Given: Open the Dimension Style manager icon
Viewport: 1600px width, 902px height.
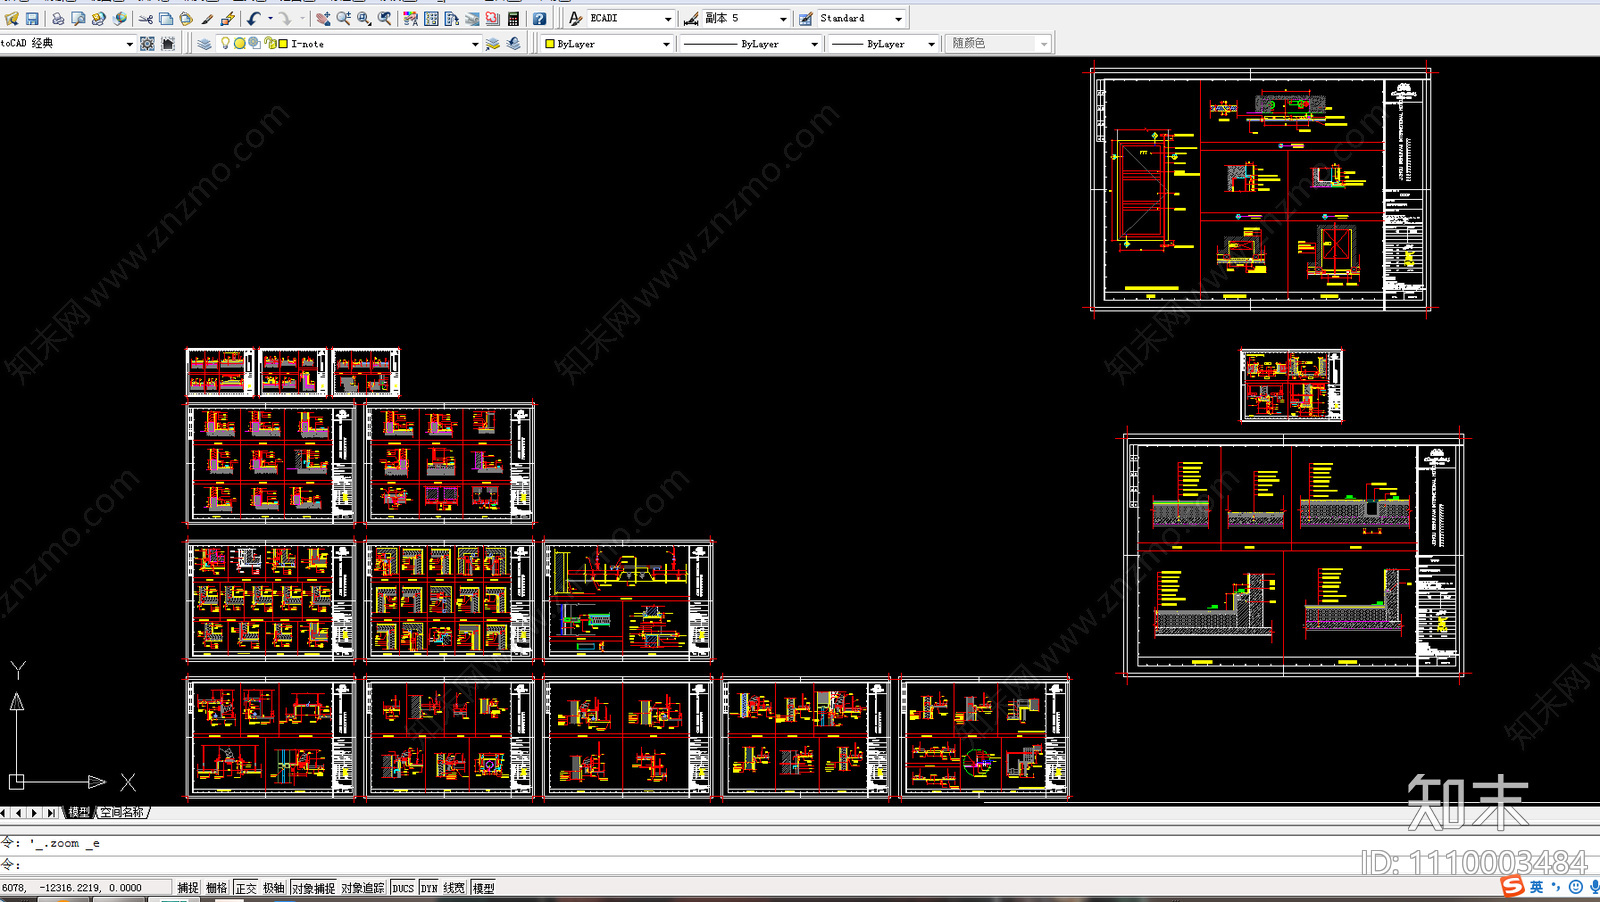Looking at the screenshot, I should (x=691, y=18).
